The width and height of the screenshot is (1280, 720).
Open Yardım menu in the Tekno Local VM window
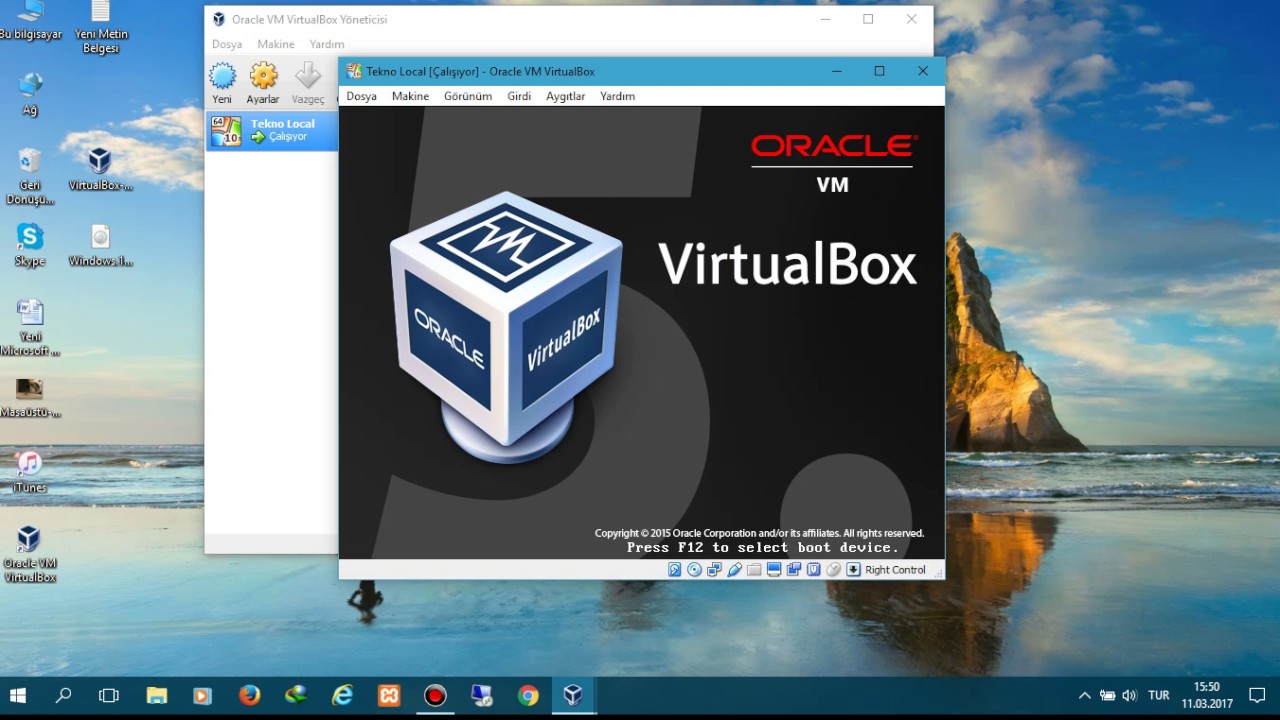pyautogui.click(x=617, y=96)
